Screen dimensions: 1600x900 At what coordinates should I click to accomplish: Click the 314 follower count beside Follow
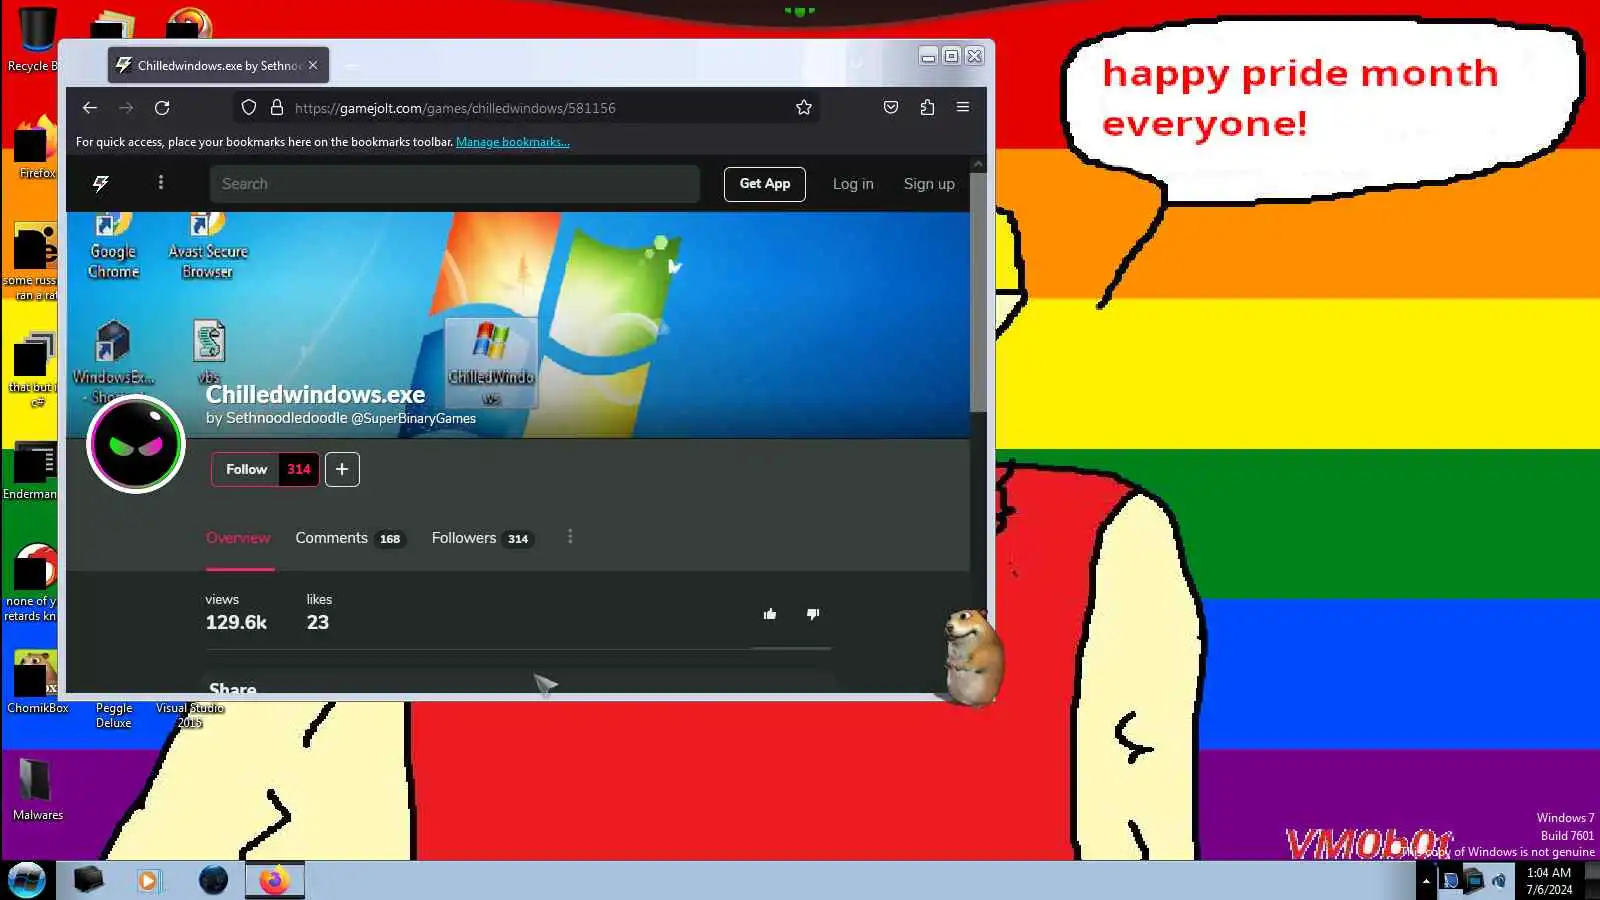click(299, 469)
